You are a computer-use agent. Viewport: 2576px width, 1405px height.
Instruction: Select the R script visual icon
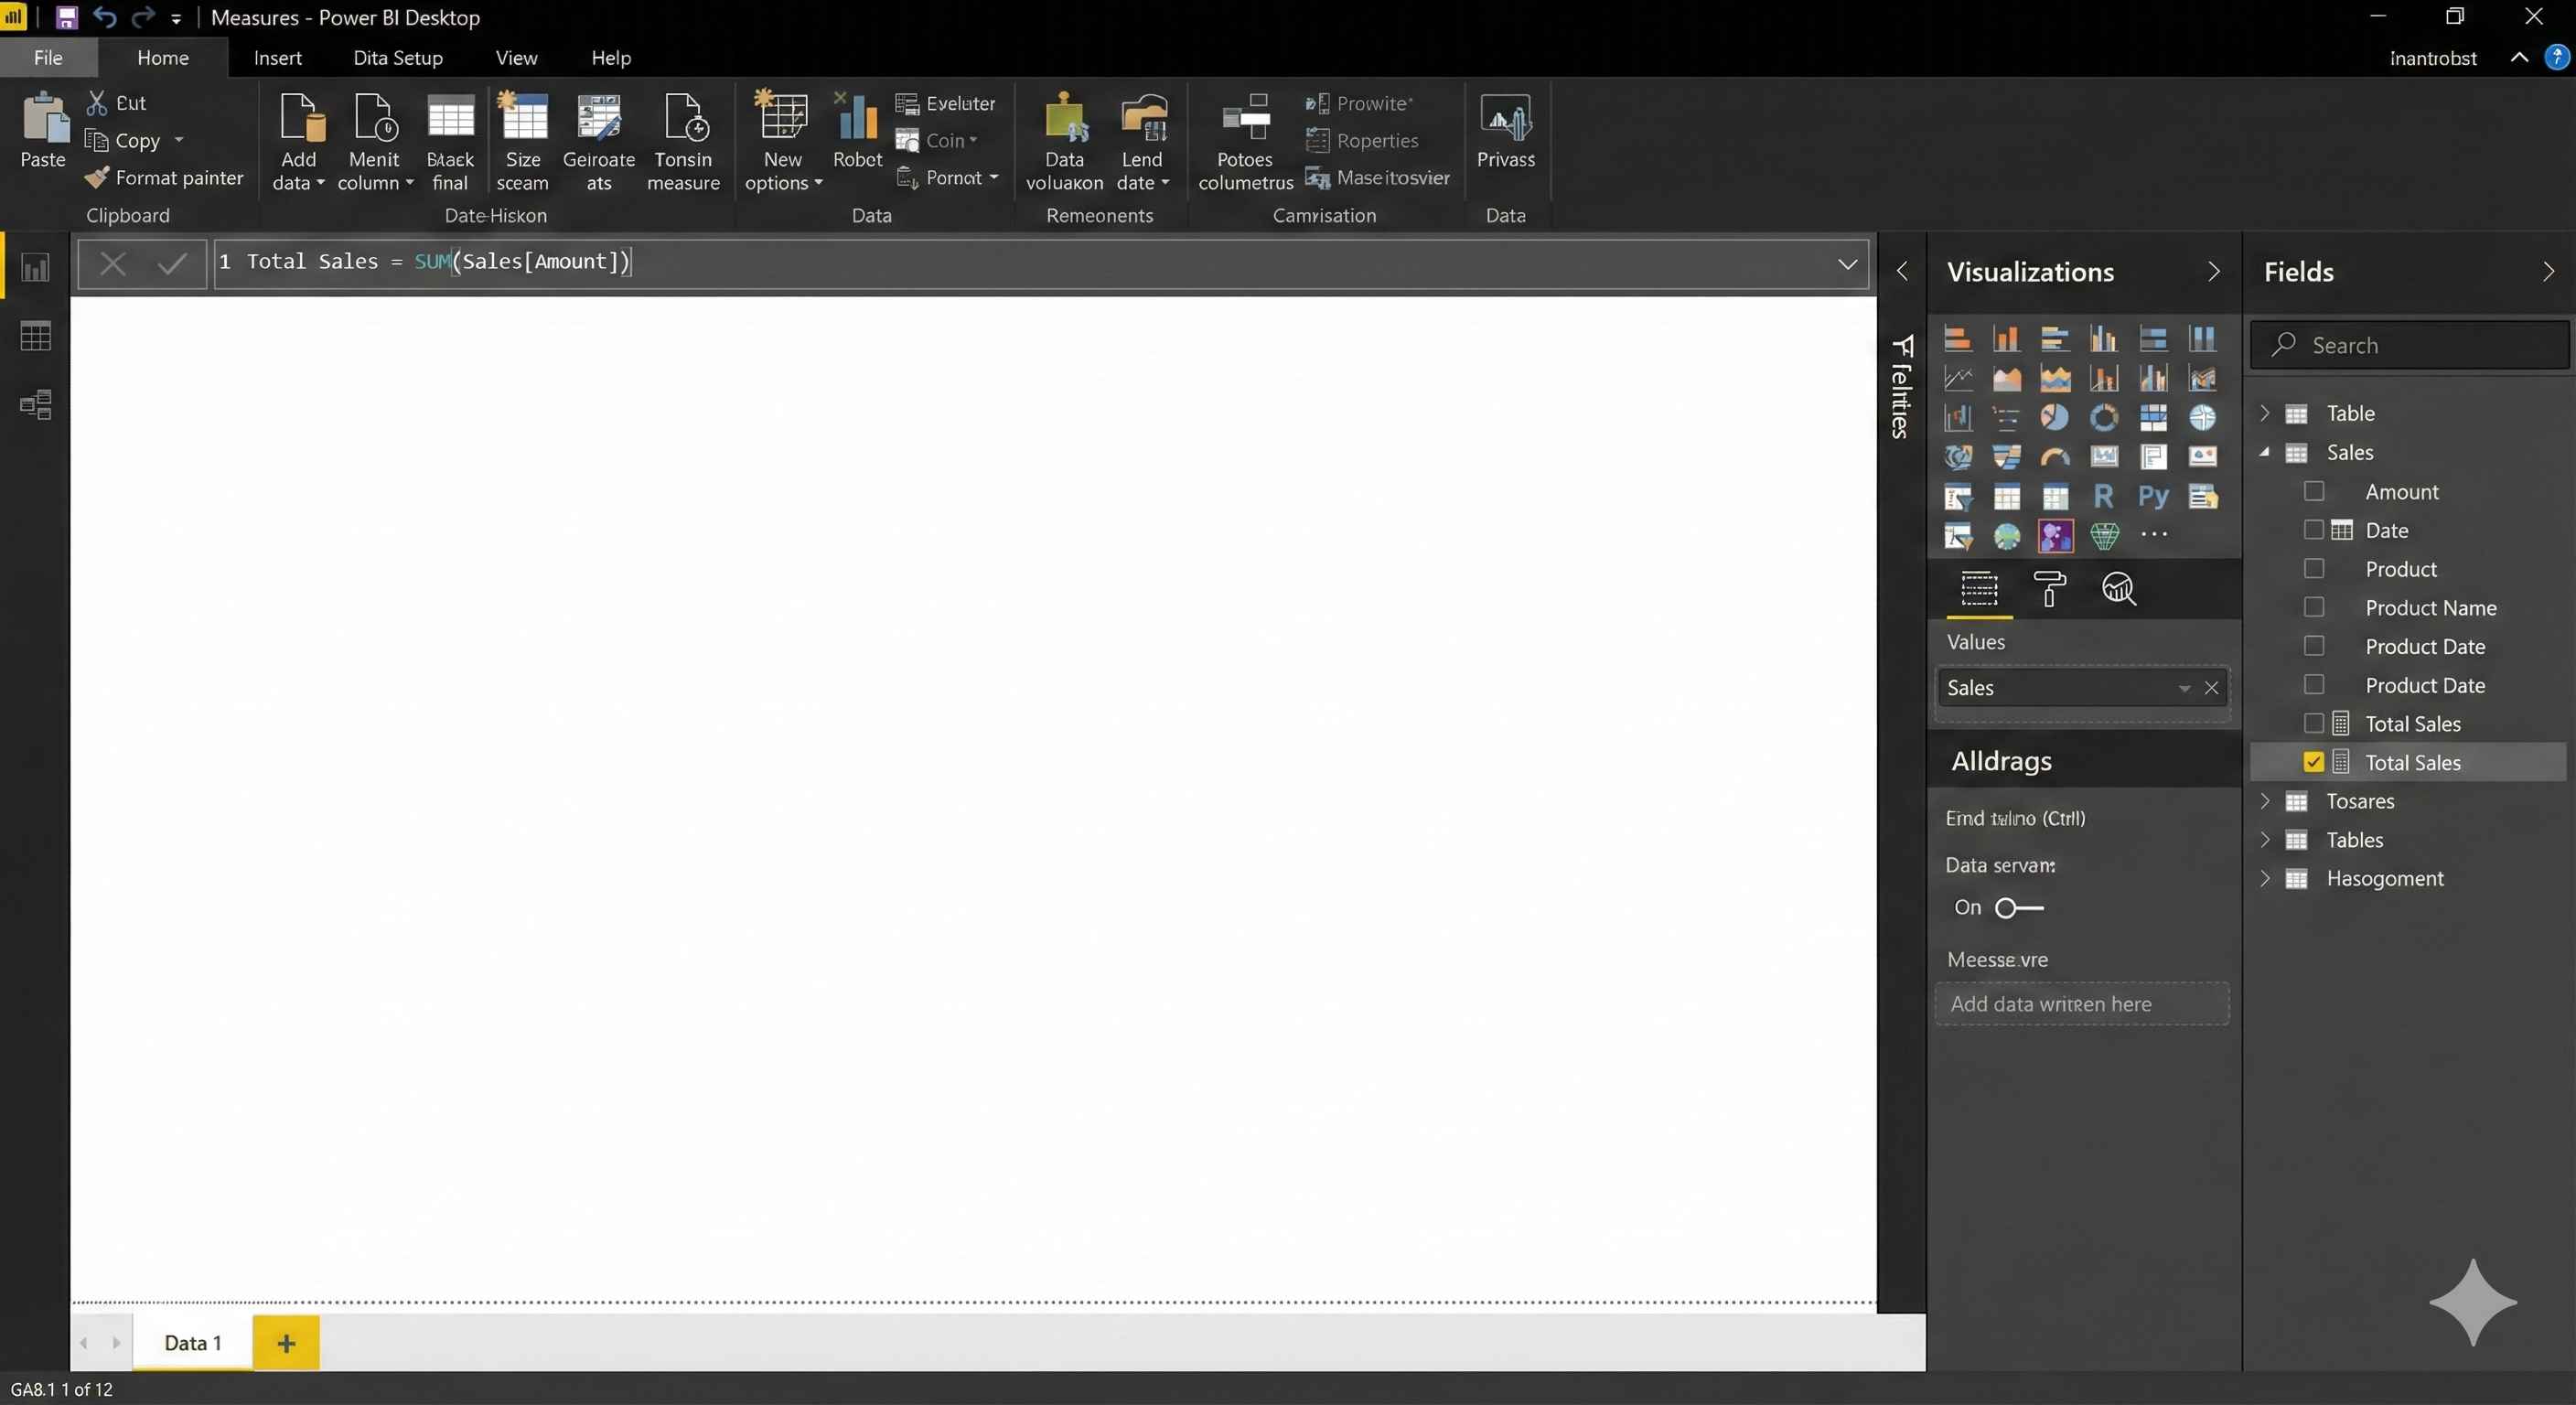[2103, 496]
